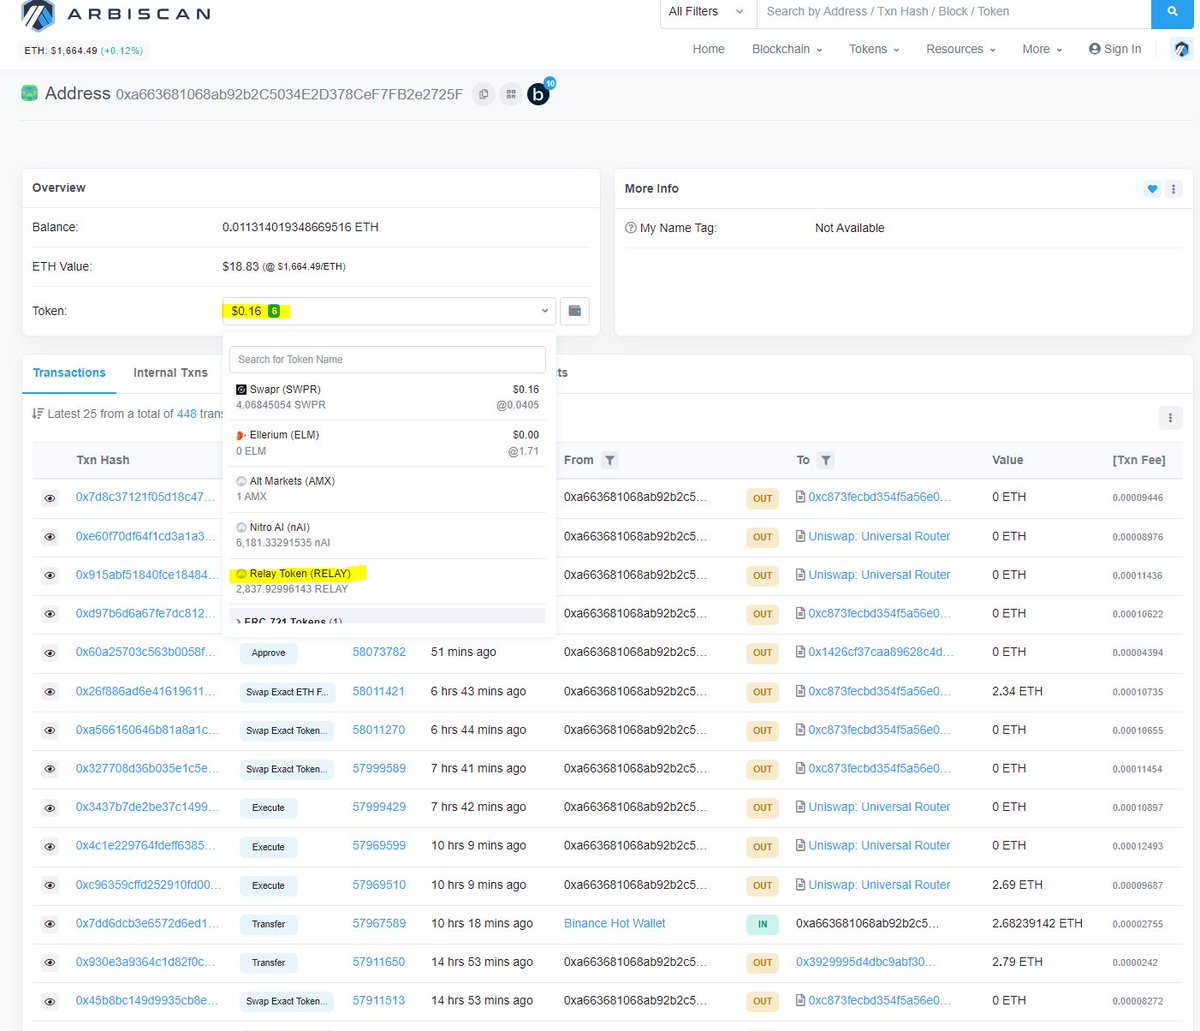This screenshot has width=1200, height=1031.
Task: Preview transaction 0xa566160646b81a8a1c eye icon
Action: pos(50,730)
